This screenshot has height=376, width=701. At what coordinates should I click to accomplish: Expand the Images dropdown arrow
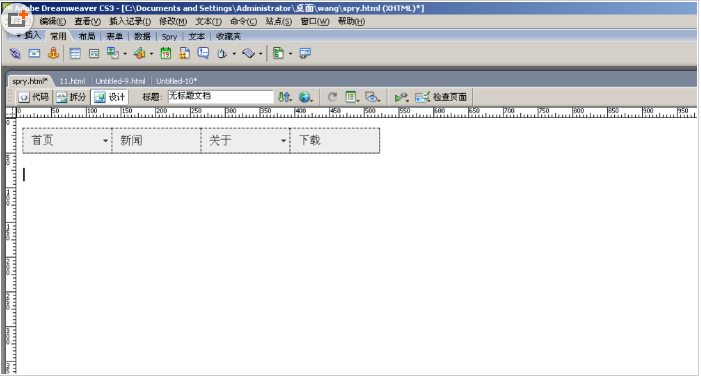(x=125, y=54)
